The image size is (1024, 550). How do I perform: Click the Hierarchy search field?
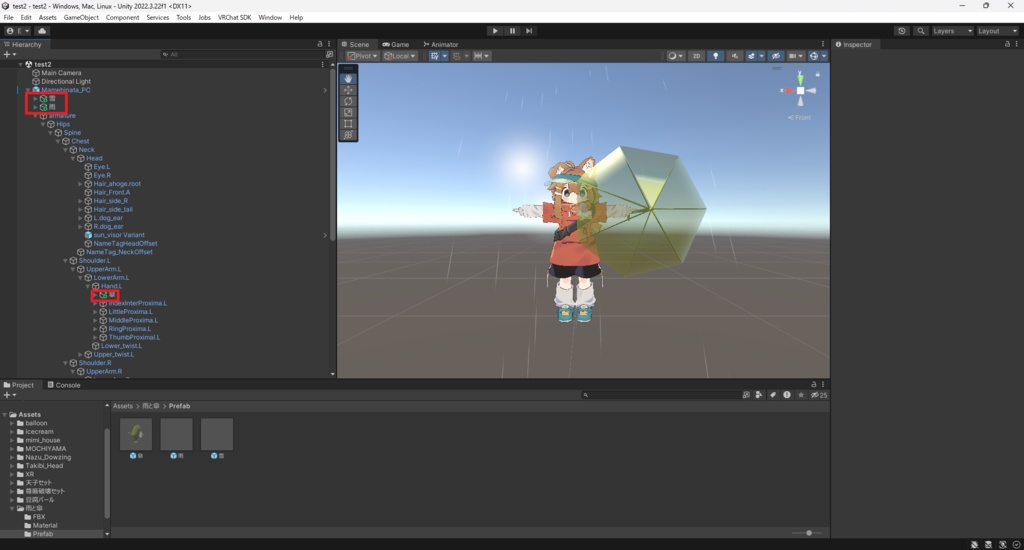point(242,54)
